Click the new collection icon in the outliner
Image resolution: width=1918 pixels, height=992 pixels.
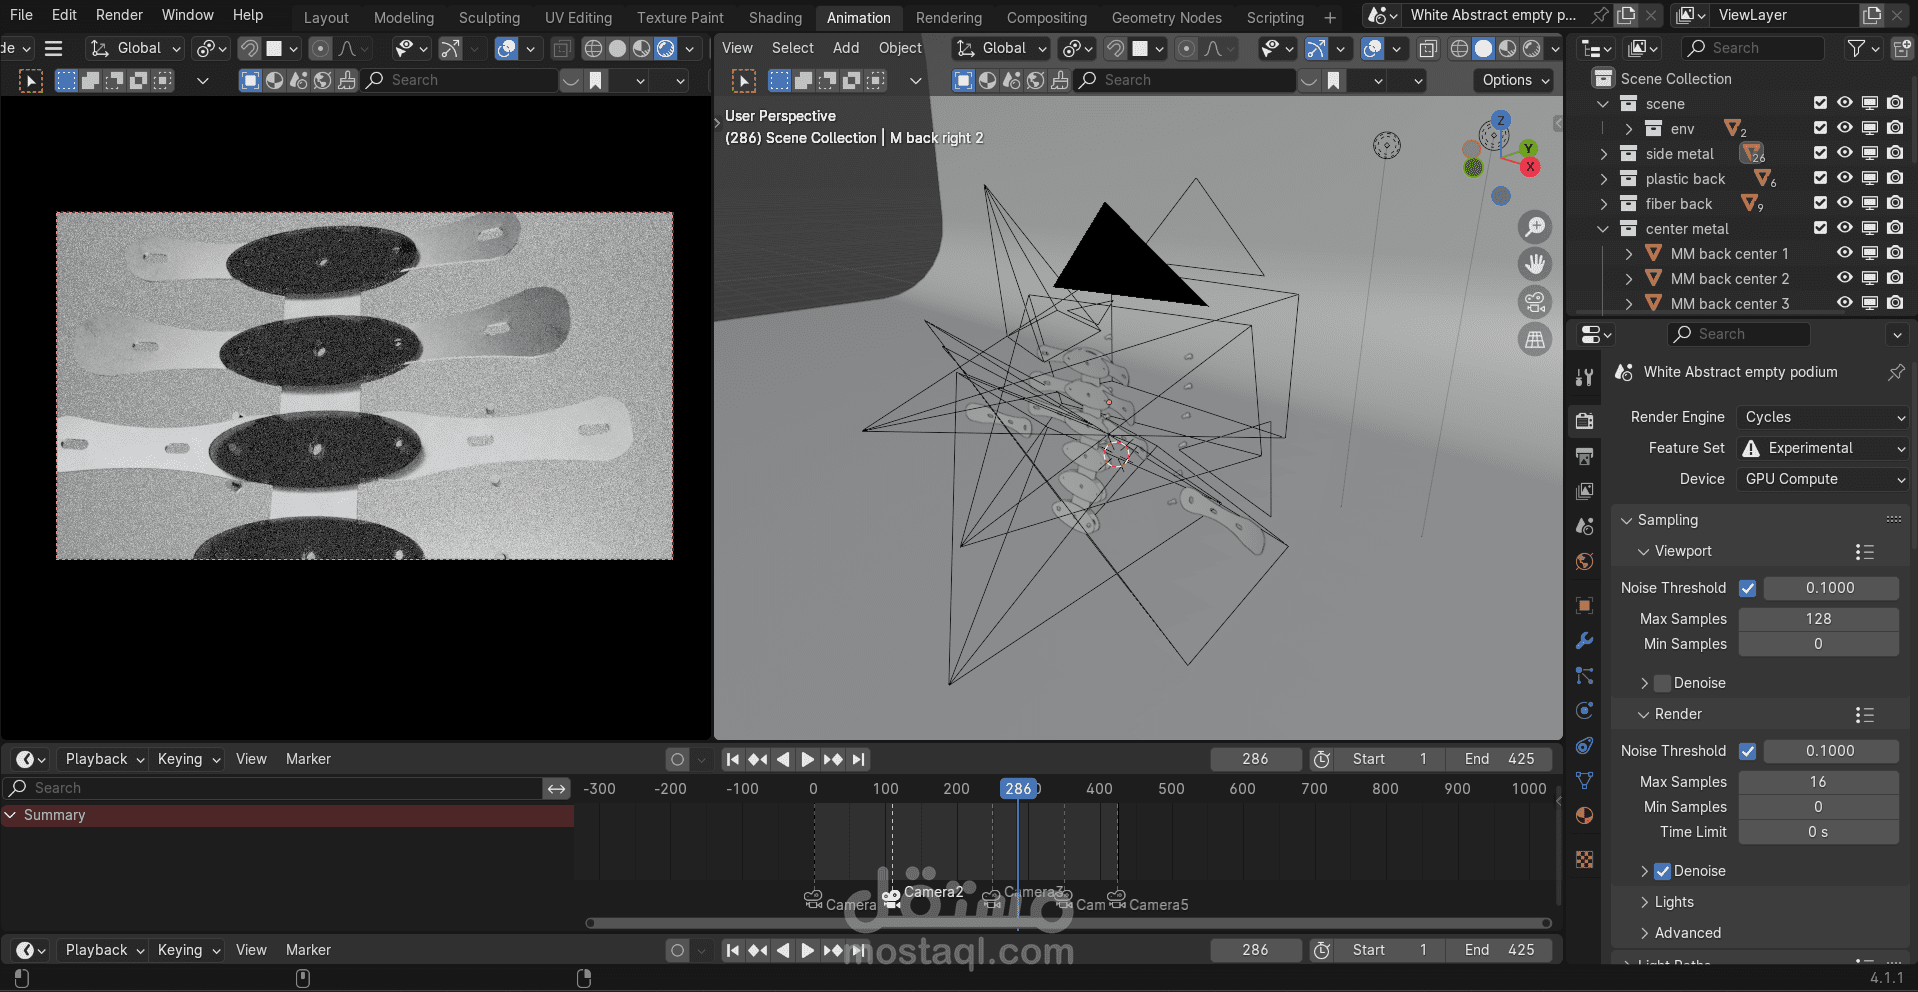pos(1902,48)
